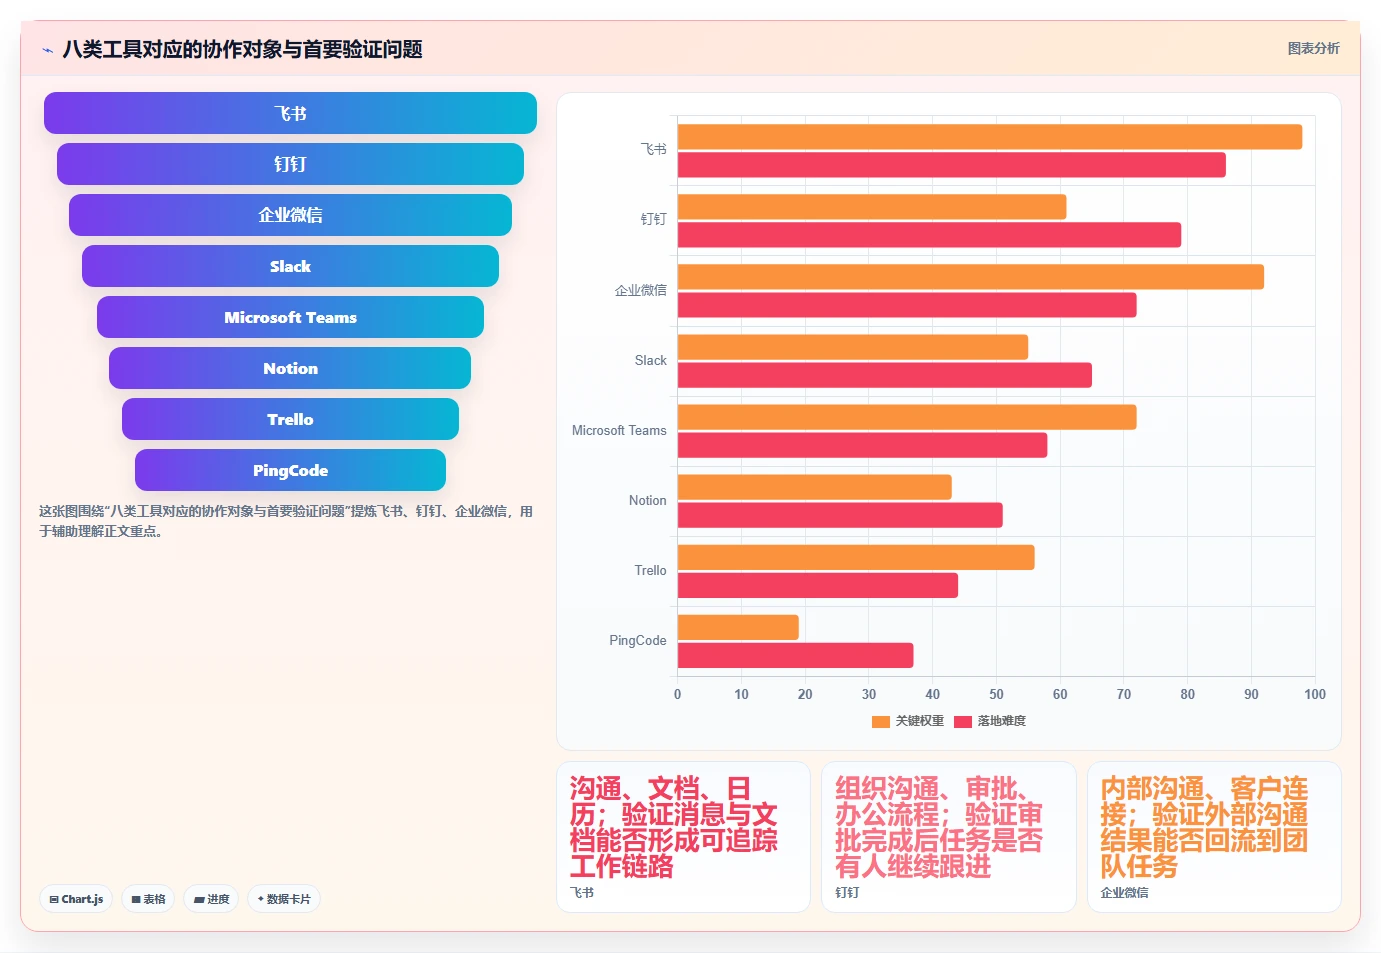Click the orange Microsoft Teams chart bar
Image resolution: width=1381 pixels, height=953 pixels.
pyautogui.click(x=907, y=417)
